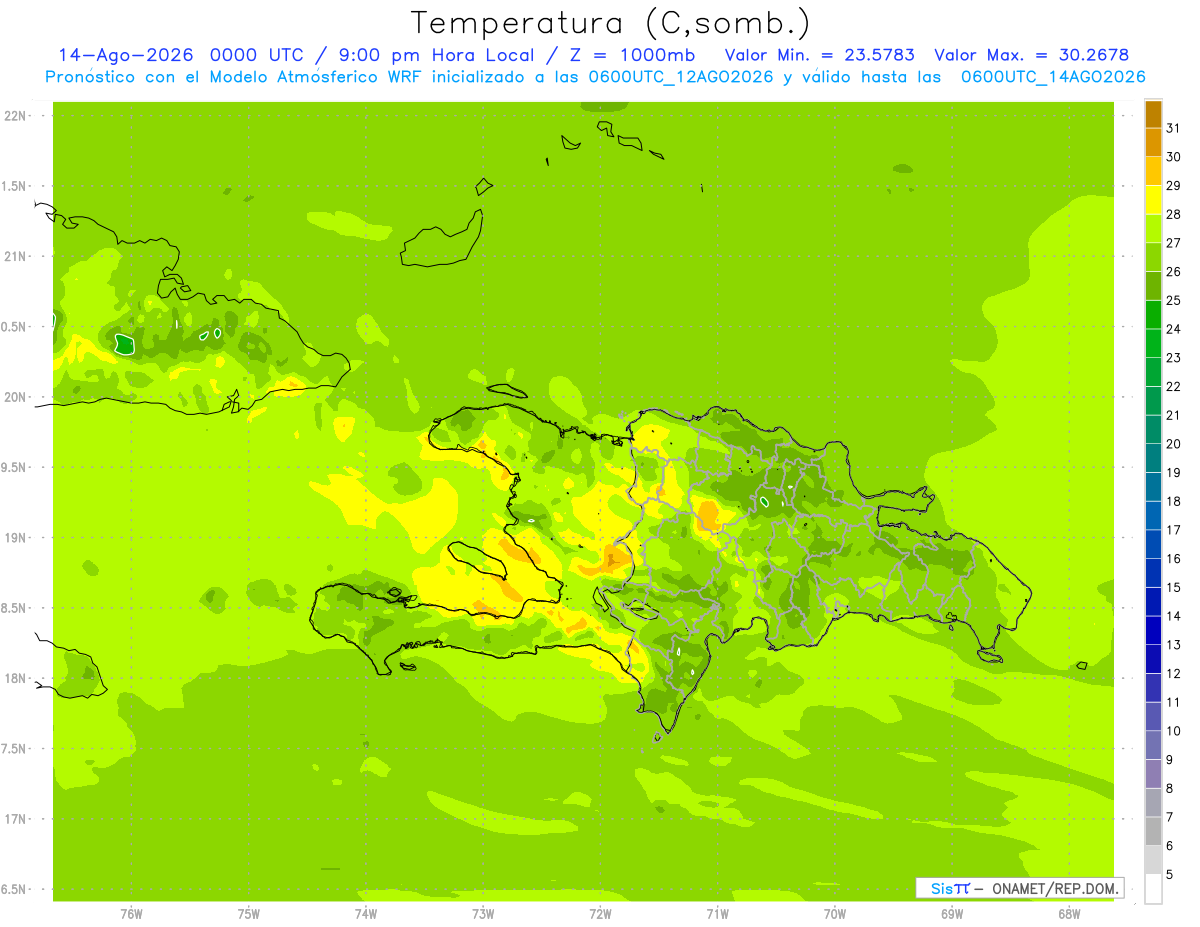Click the '18N' latitude axis label
Screen dimensions: 1200x927
pos(14,678)
